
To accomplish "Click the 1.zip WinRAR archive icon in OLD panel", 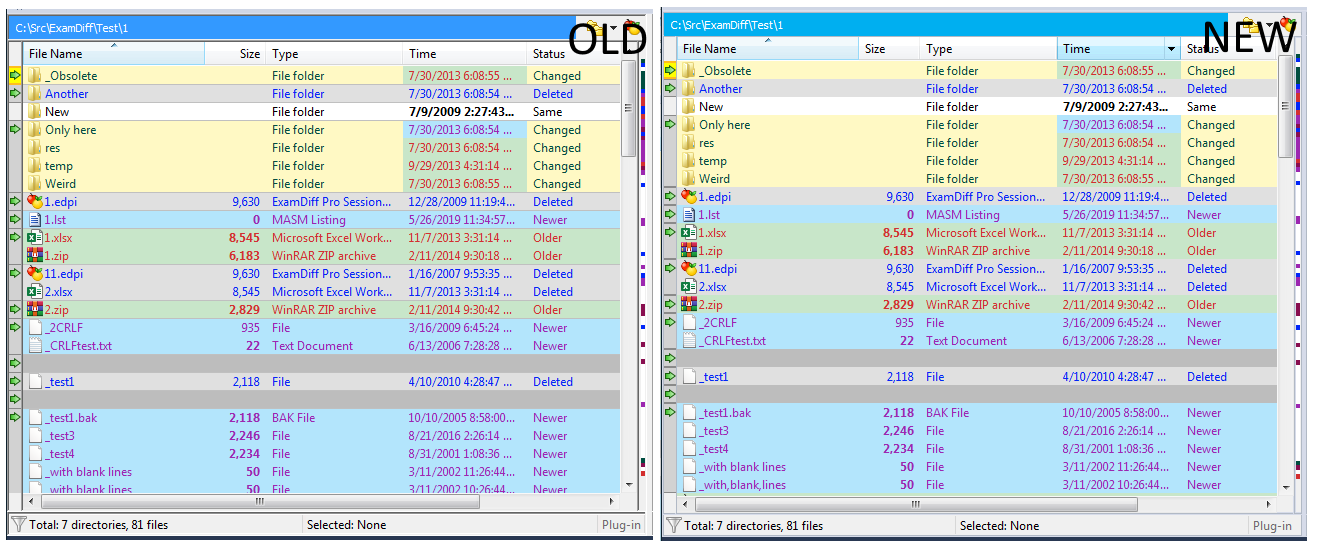I will click(35, 256).
